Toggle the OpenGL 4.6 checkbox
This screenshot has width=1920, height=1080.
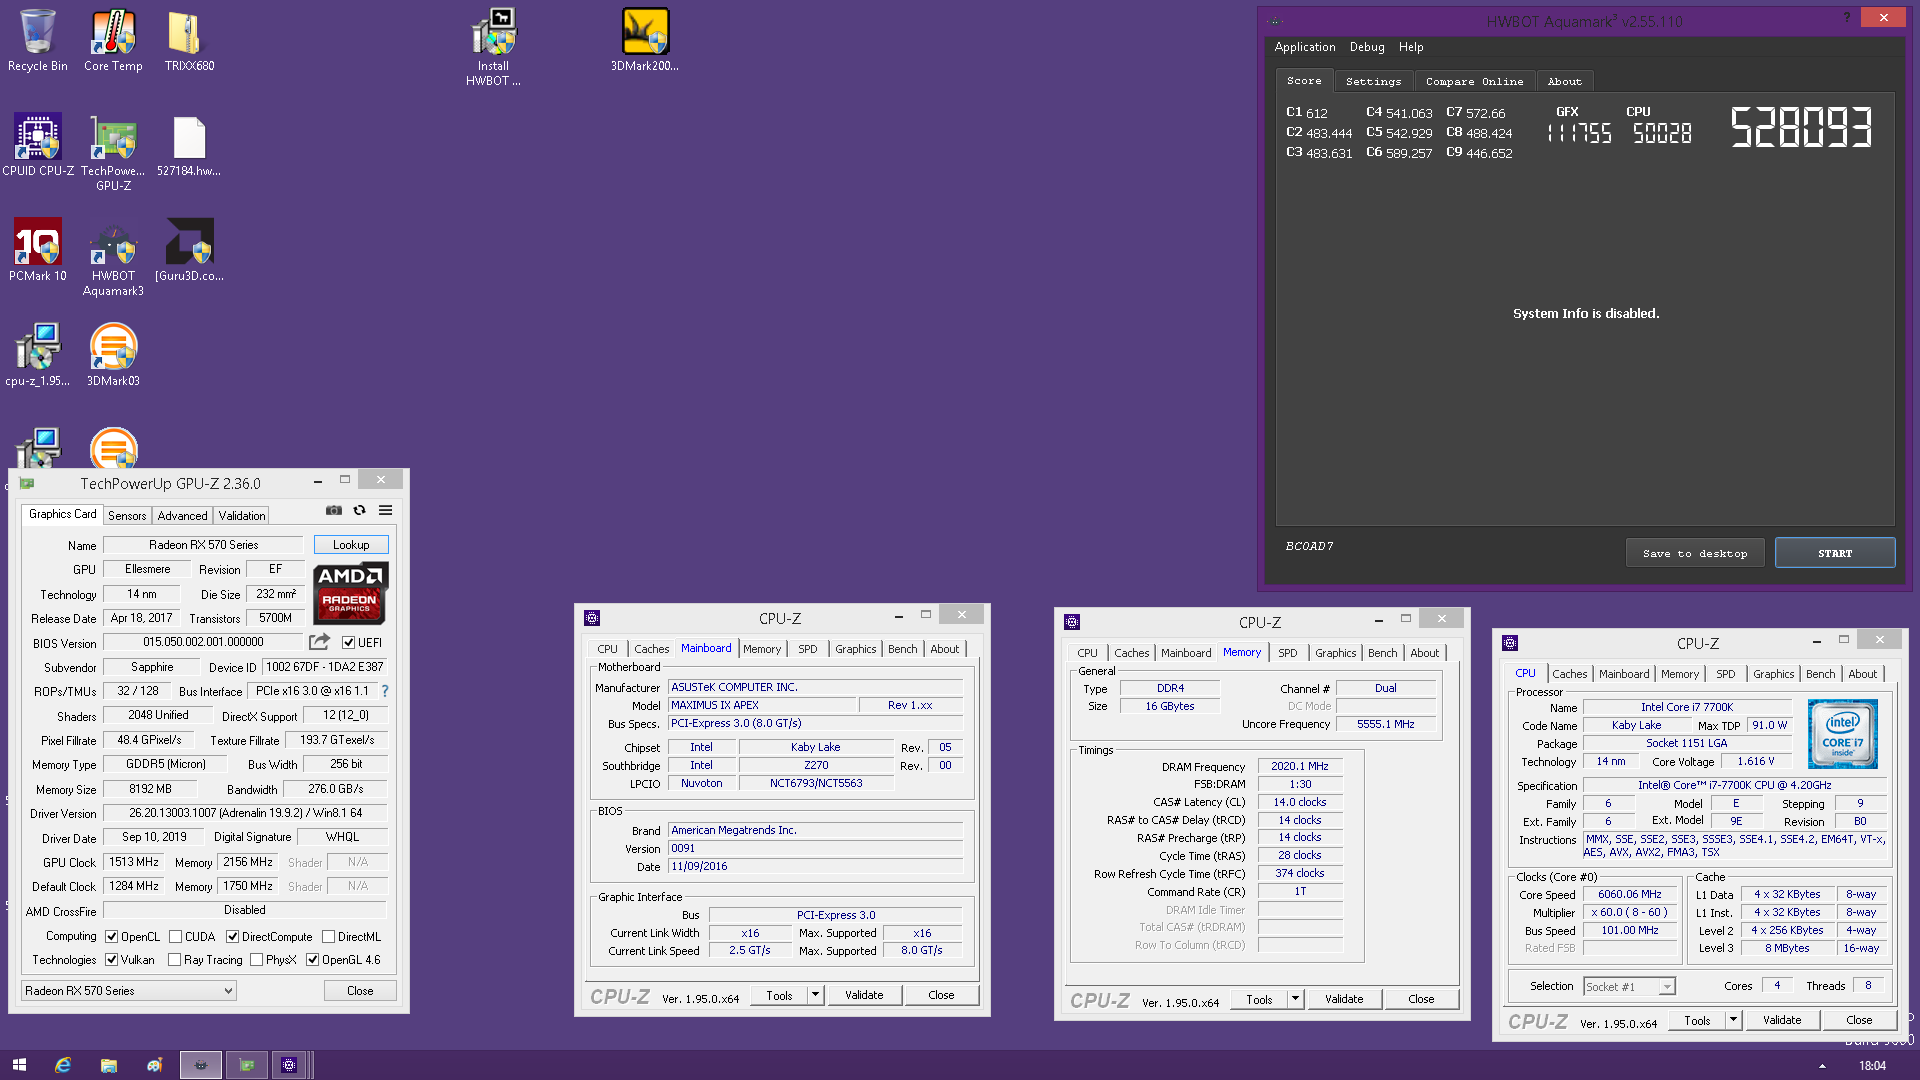(x=312, y=960)
